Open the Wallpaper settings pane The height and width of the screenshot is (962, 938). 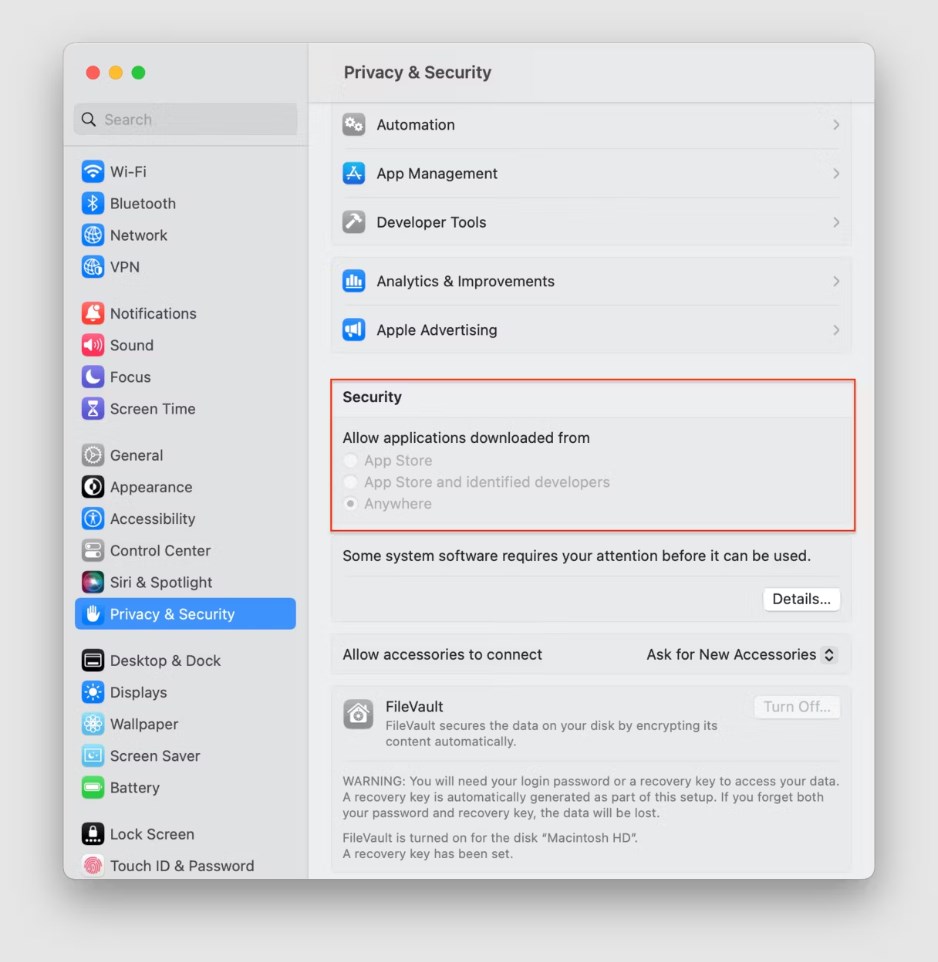185,725
